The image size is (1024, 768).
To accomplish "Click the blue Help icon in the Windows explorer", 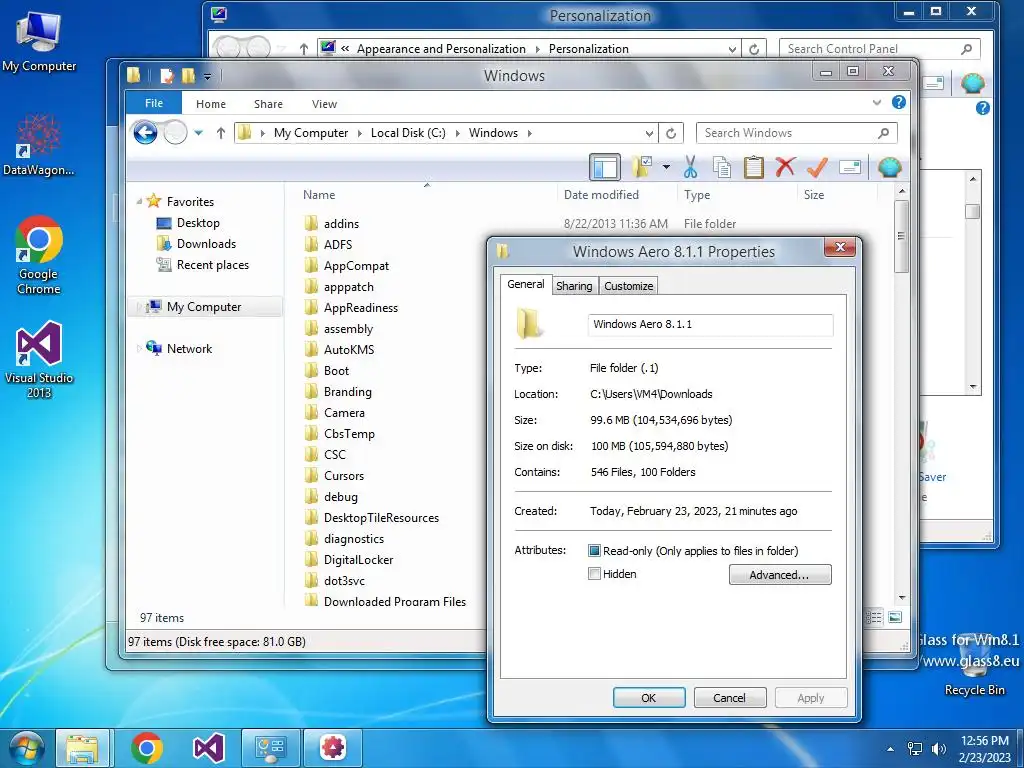I will click(x=899, y=103).
